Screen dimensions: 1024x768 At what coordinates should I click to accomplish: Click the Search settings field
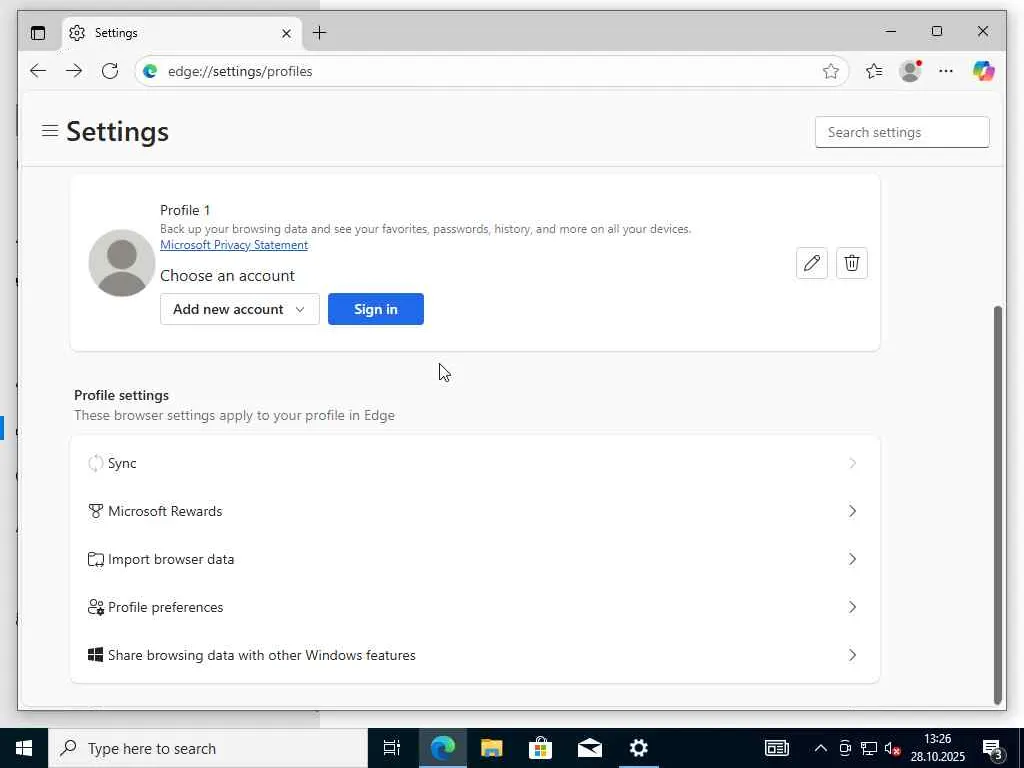(x=902, y=132)
